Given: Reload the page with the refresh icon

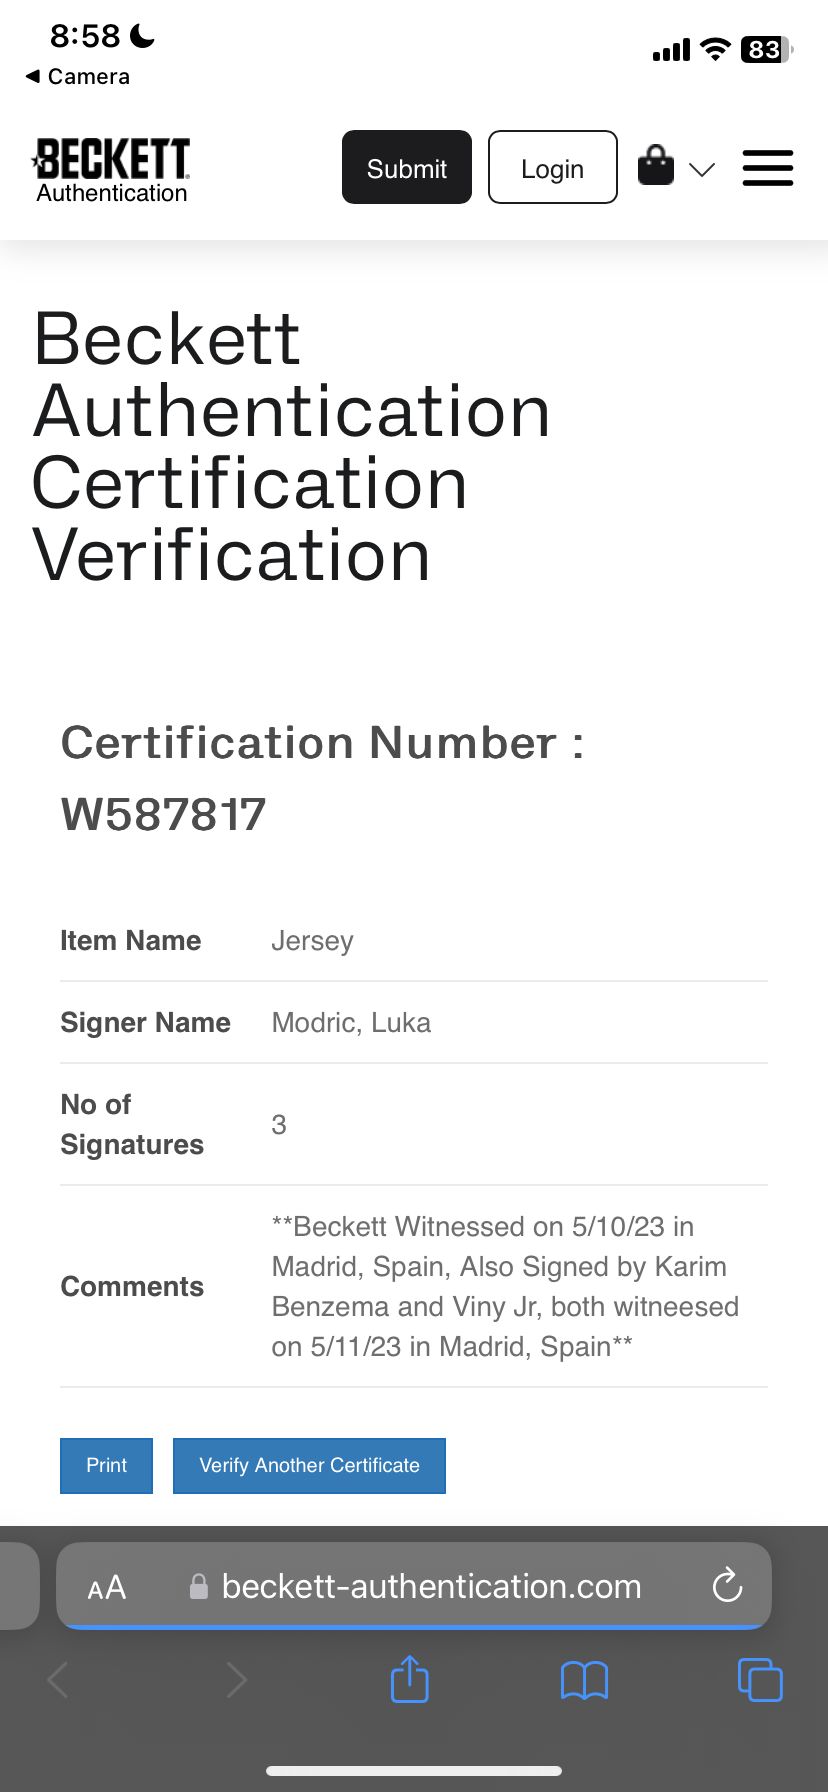Looking at the screenshot, I should click(x=727, y=1585).
